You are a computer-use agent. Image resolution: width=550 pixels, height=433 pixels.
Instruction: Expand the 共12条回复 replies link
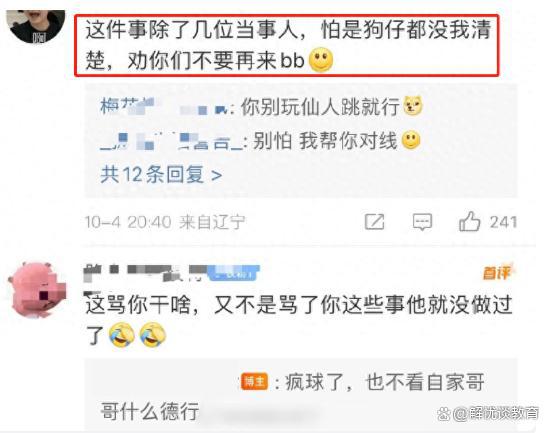(161, 174)
